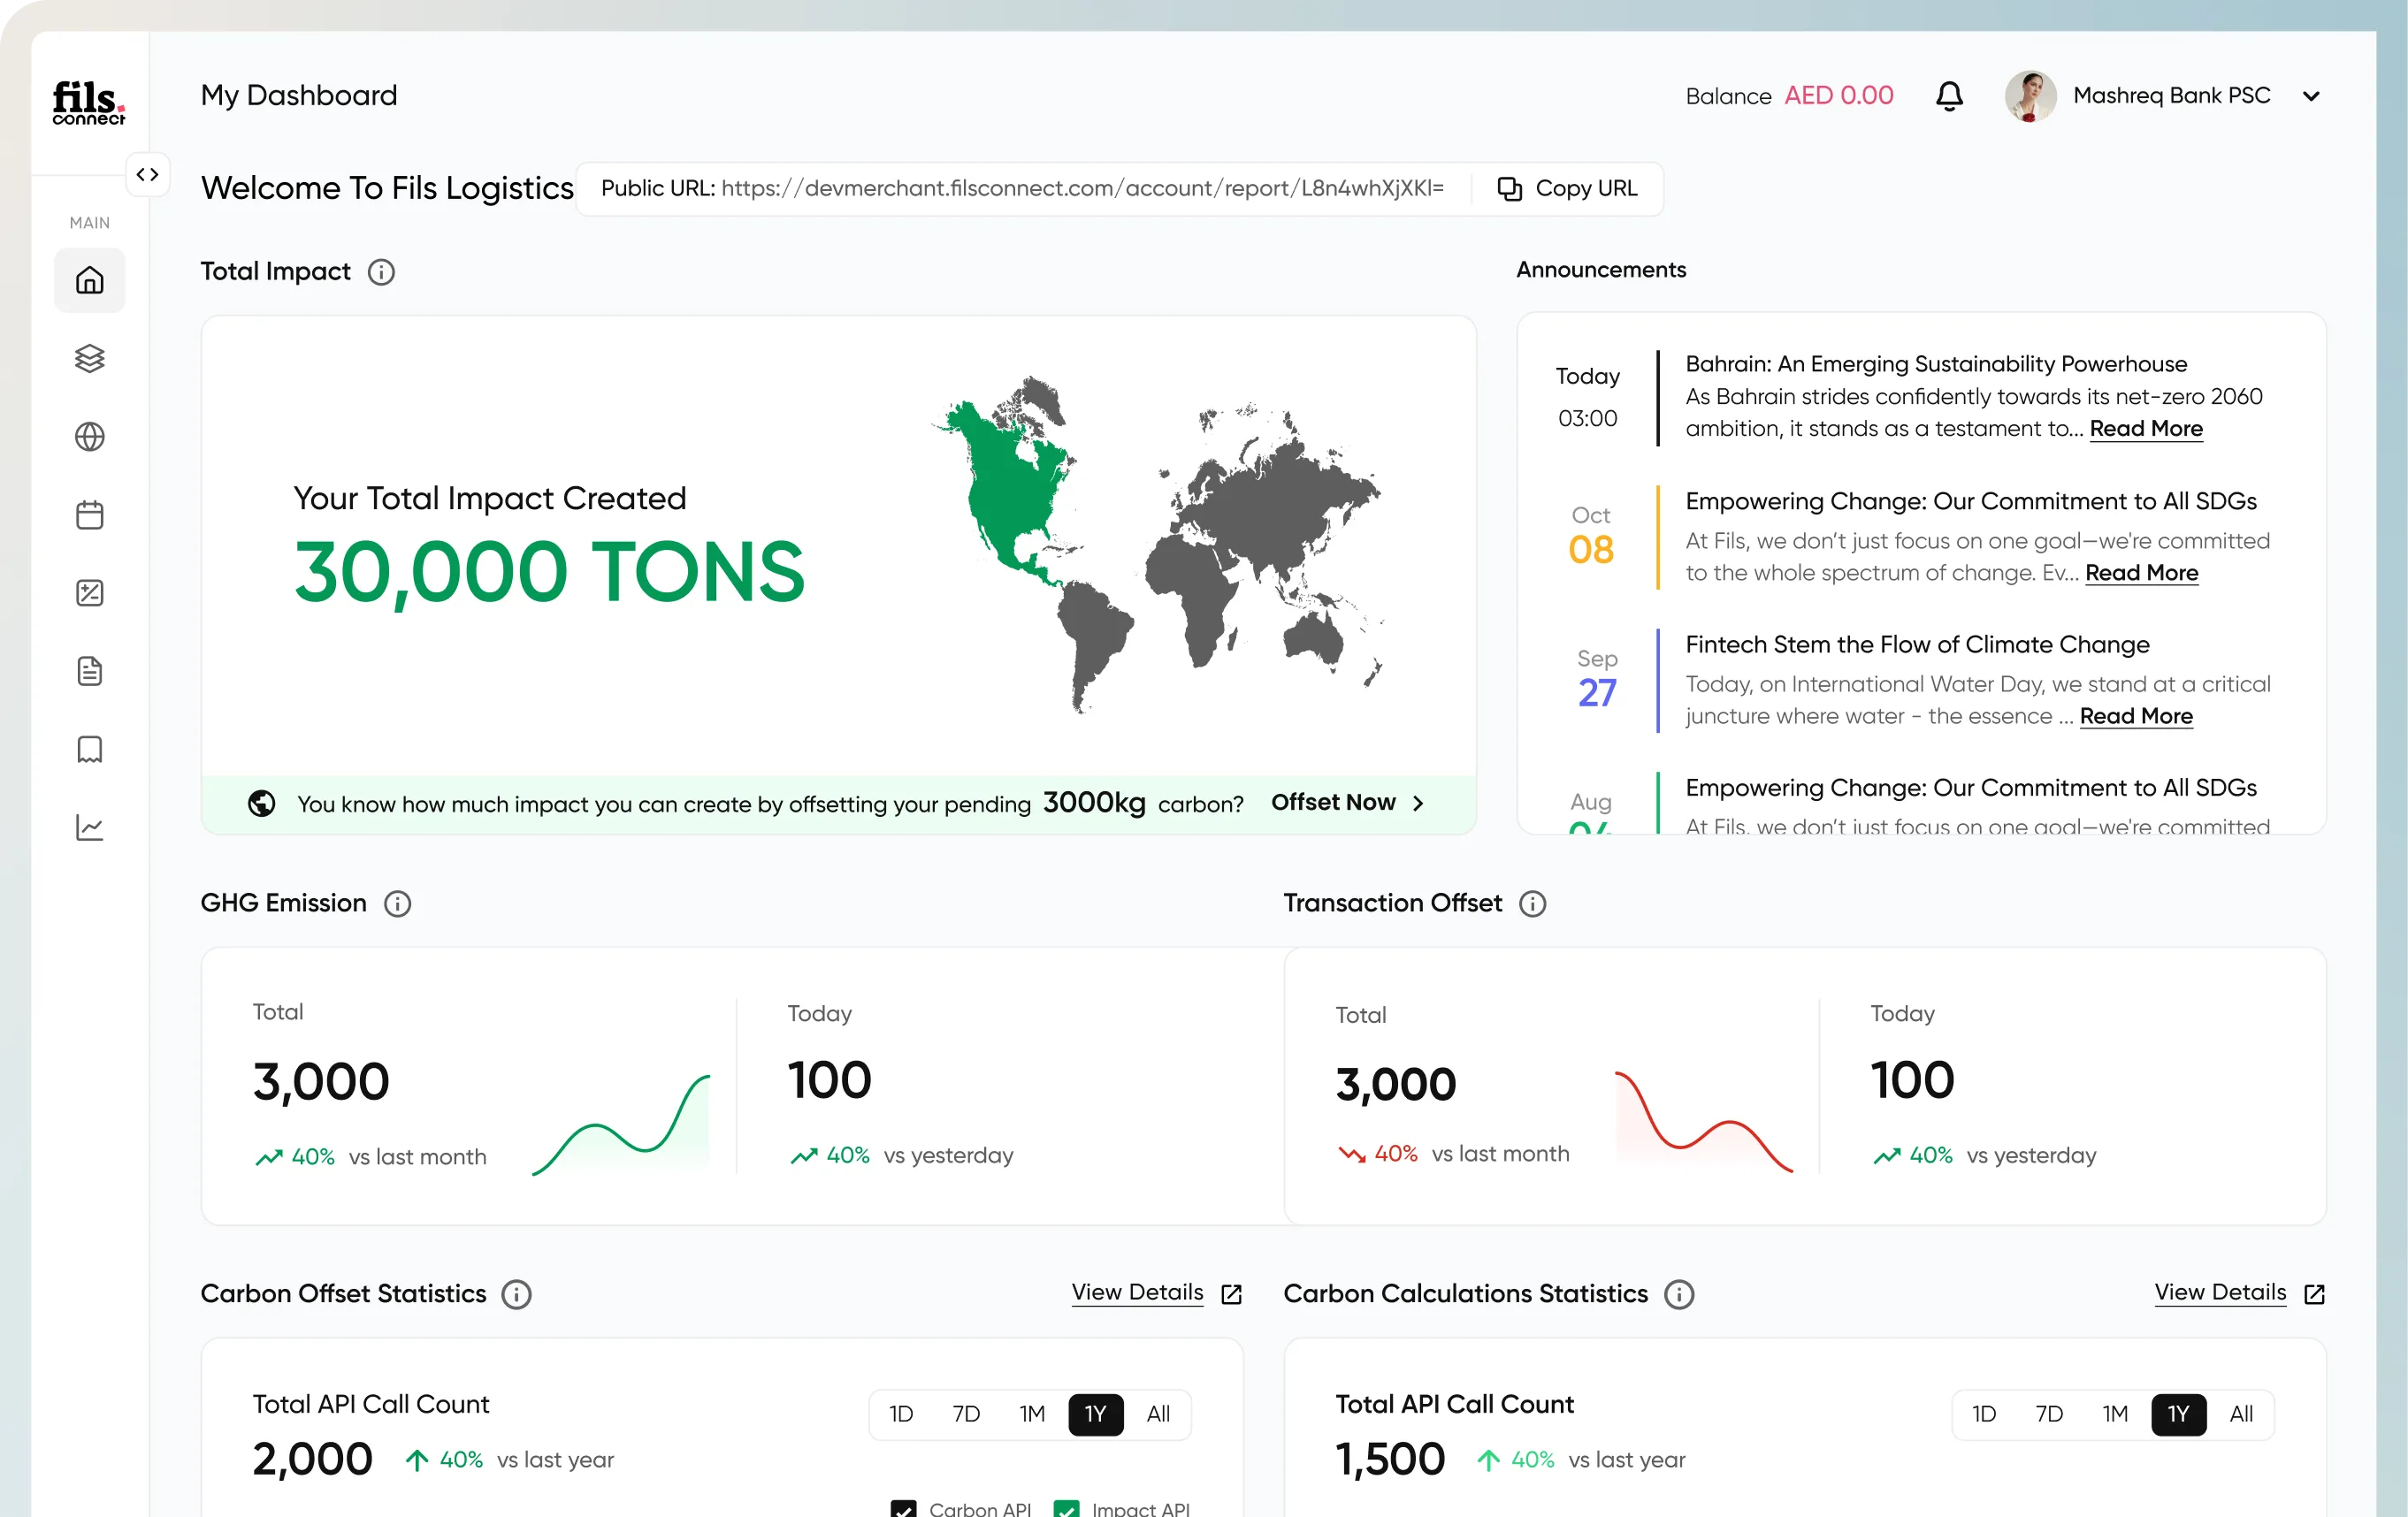
Task: Open the line chart analytics sidebar icon
Action: click(x=89, y=828)
